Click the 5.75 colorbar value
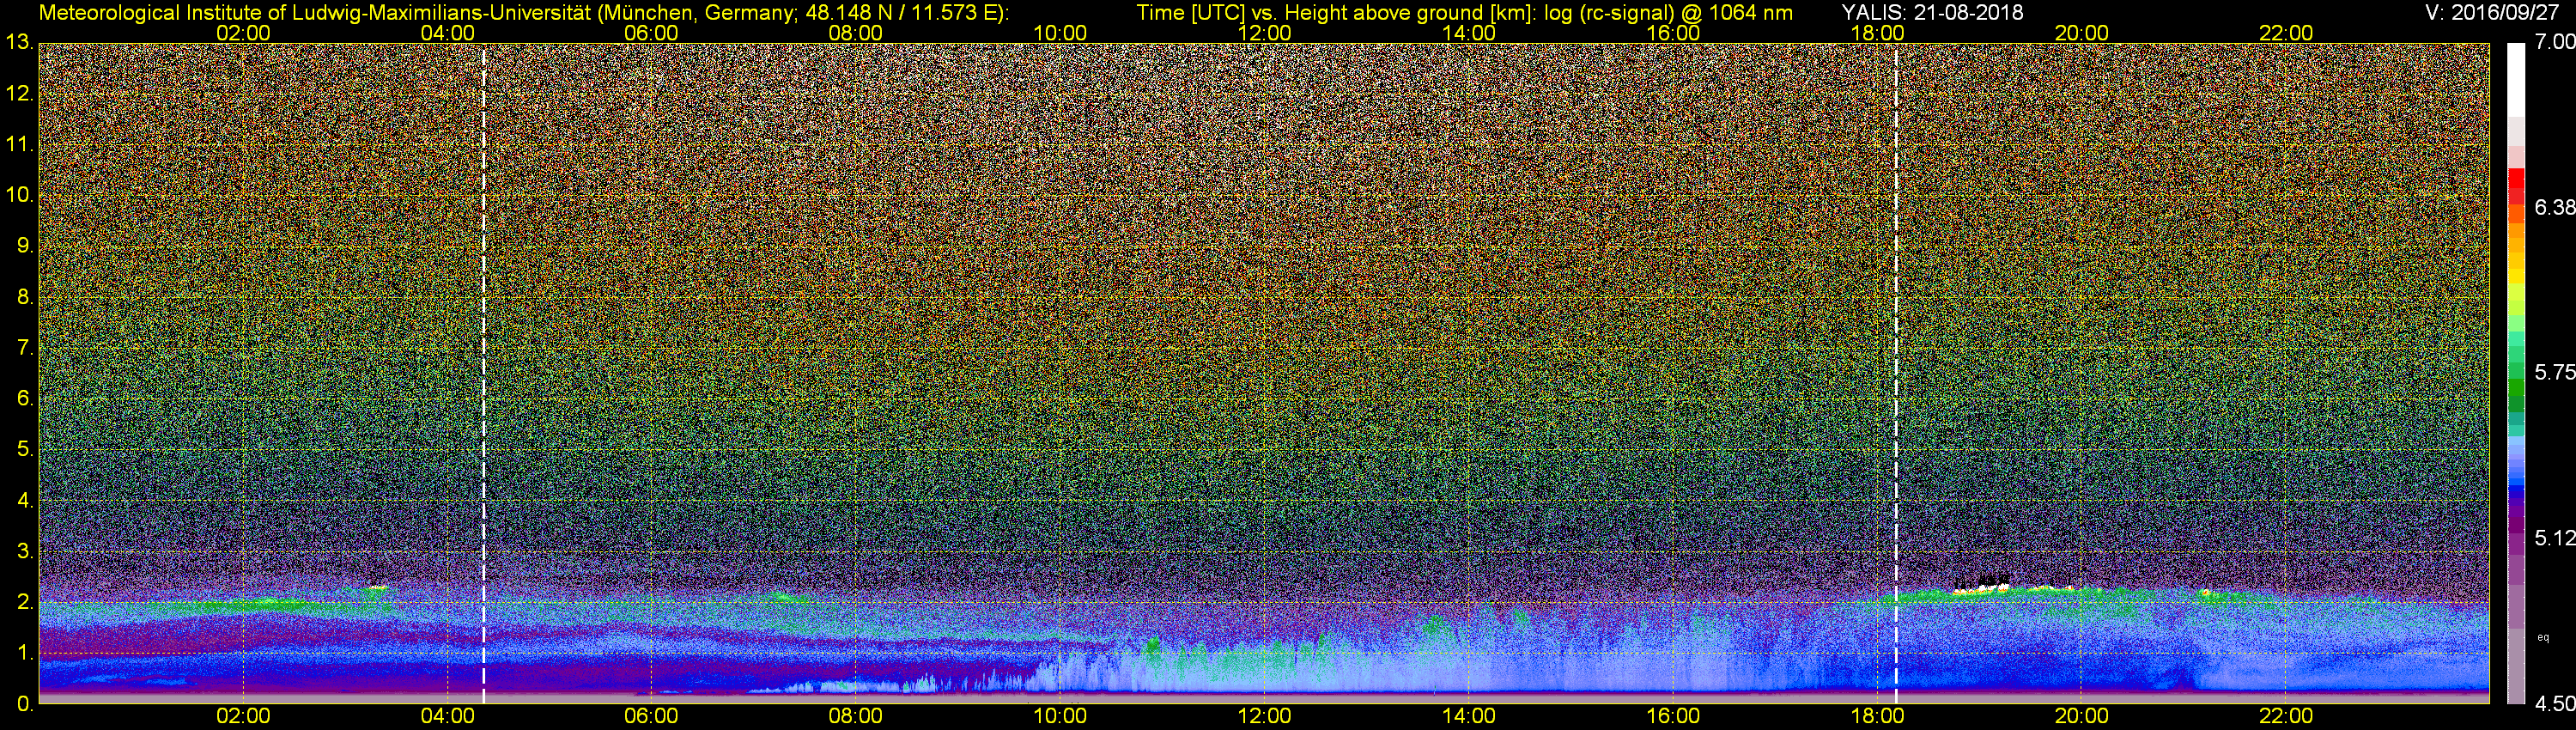This screenshot has height=730, width=2576. (2554, 372)
